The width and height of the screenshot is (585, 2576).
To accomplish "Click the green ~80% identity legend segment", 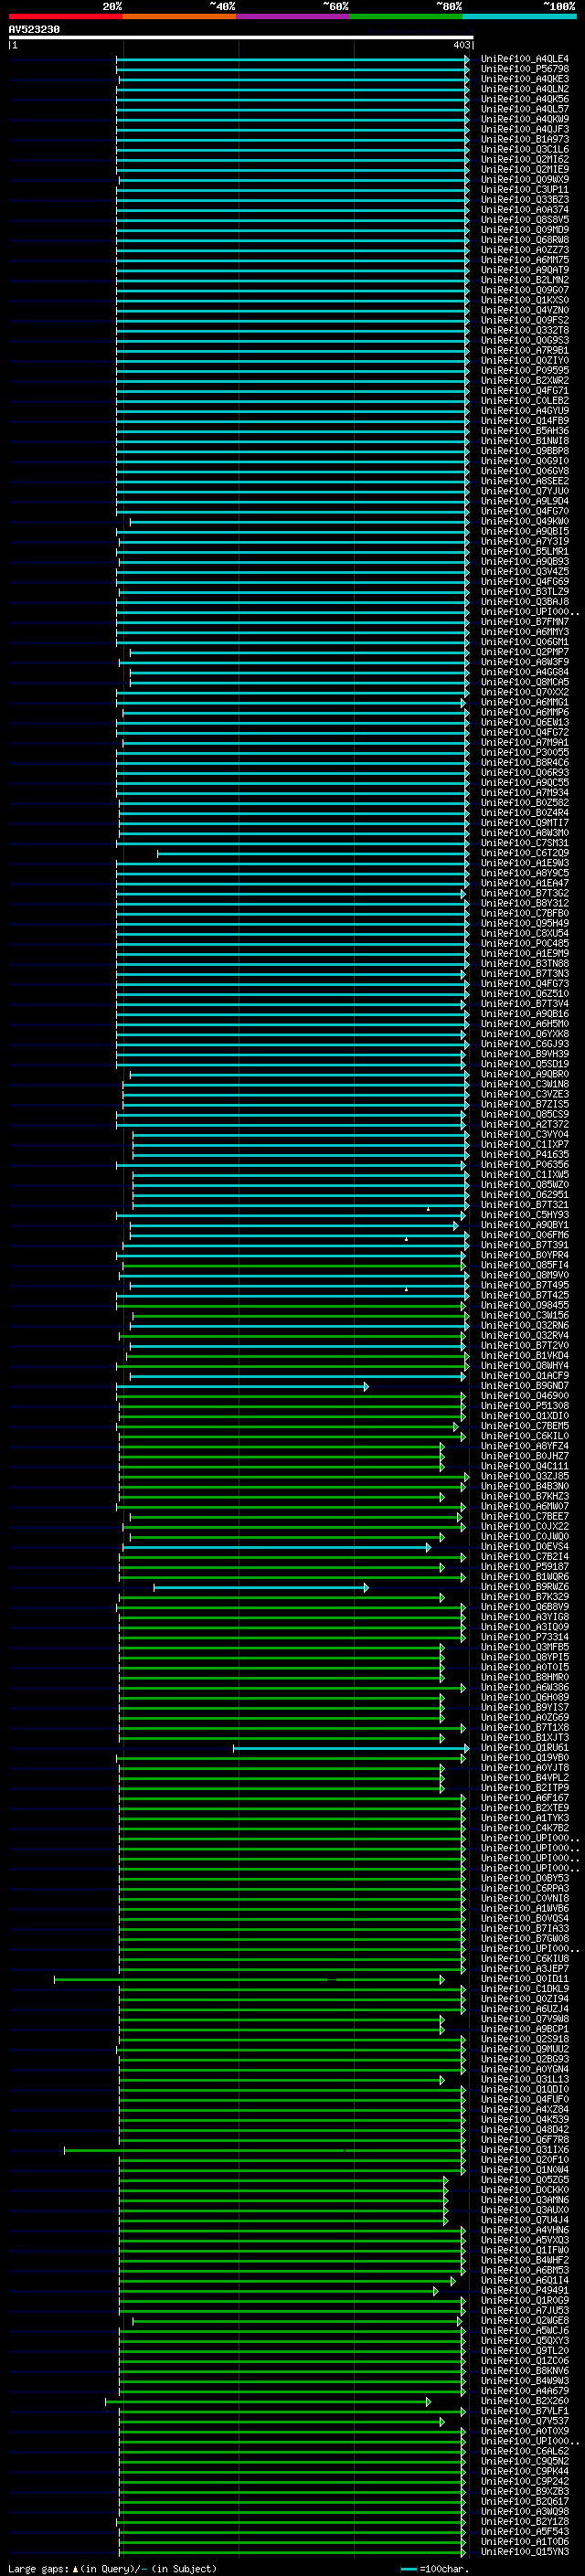I will click(406, 16).
